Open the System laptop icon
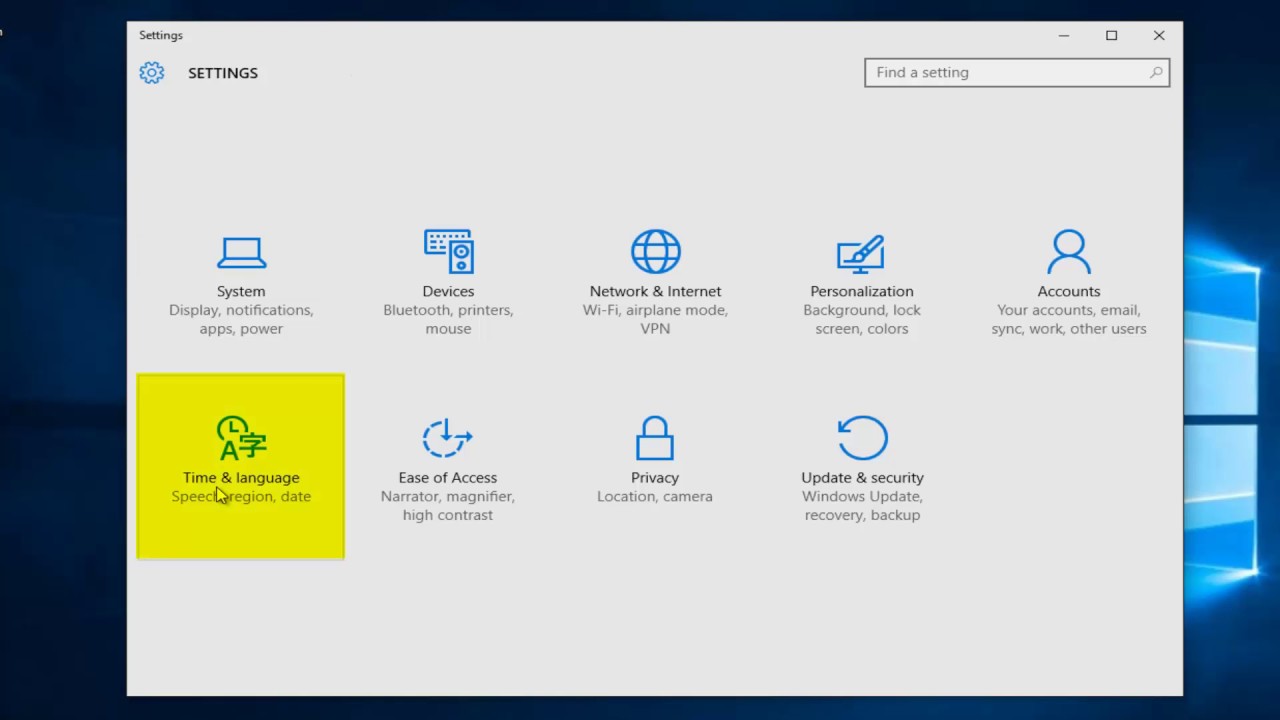Image resolution: width=1280 pixels, height=720 pixels. point(241,253)
